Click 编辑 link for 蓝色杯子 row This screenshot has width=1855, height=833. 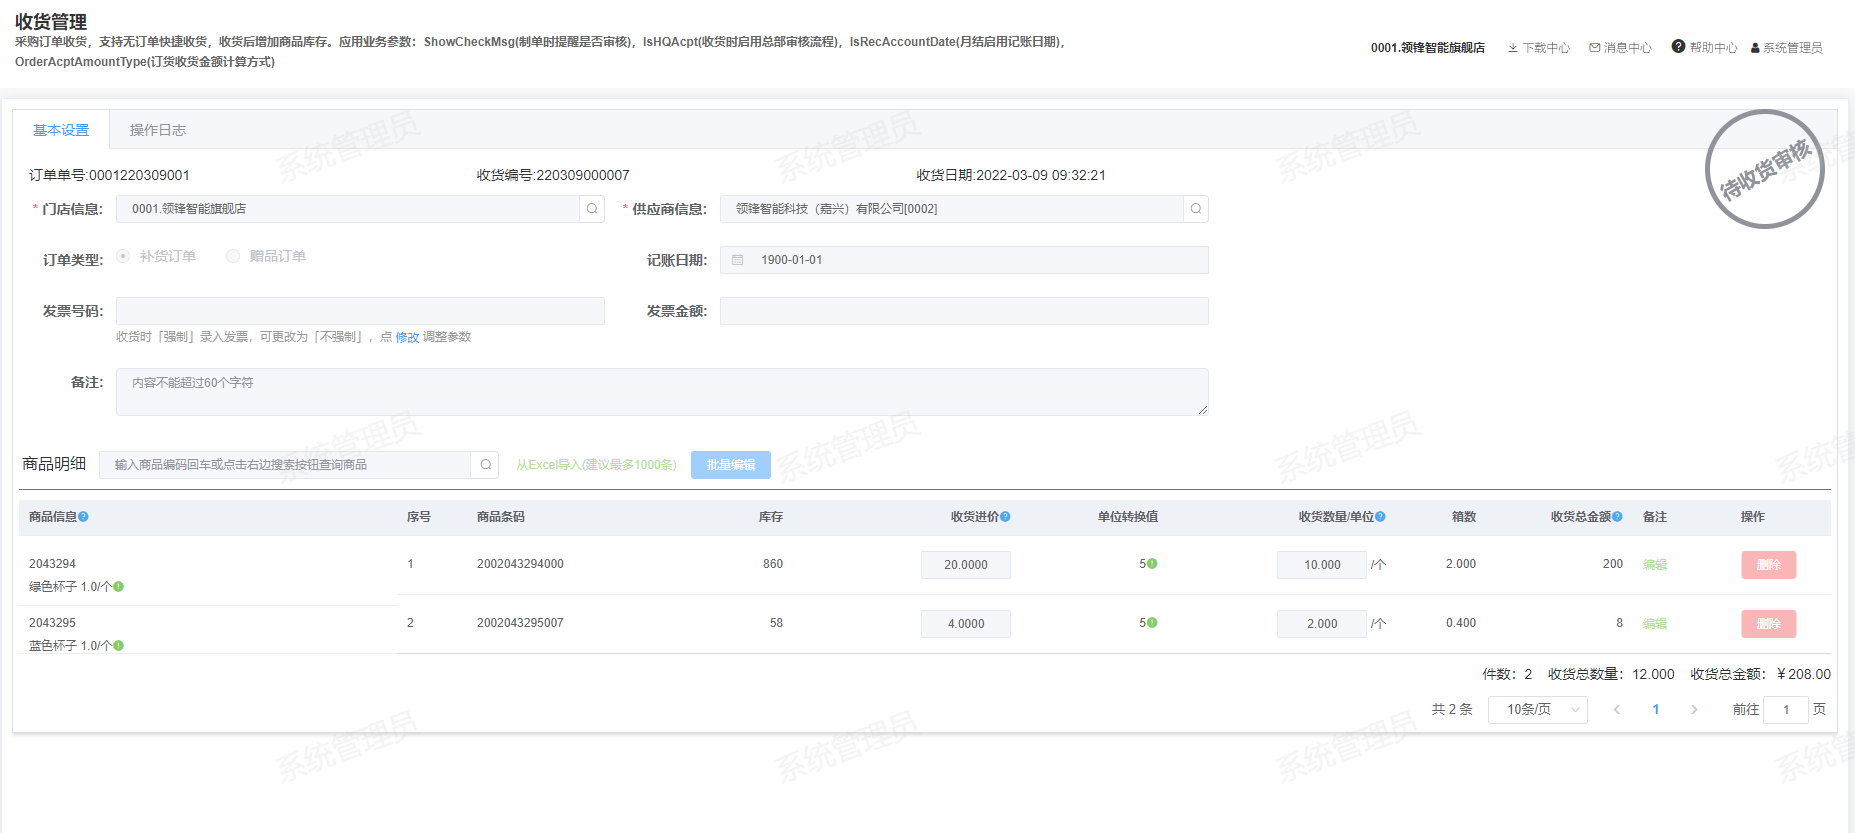point(1655,624)
